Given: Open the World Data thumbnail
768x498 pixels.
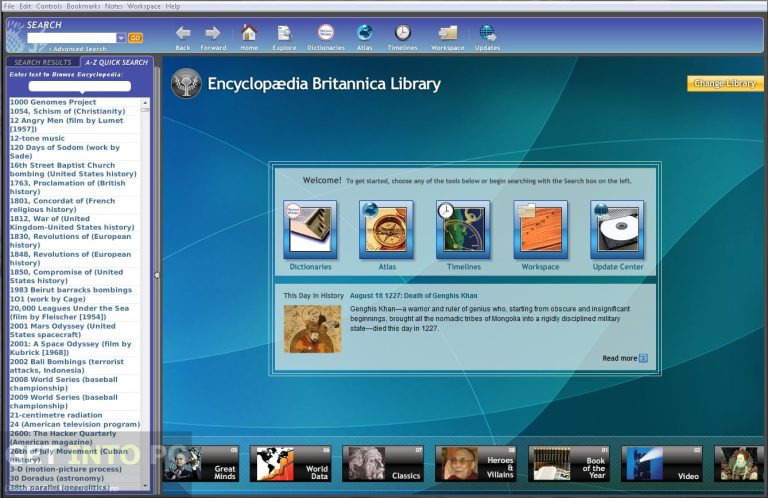Looking at the screenshot, I should click(x=290, y=464).
